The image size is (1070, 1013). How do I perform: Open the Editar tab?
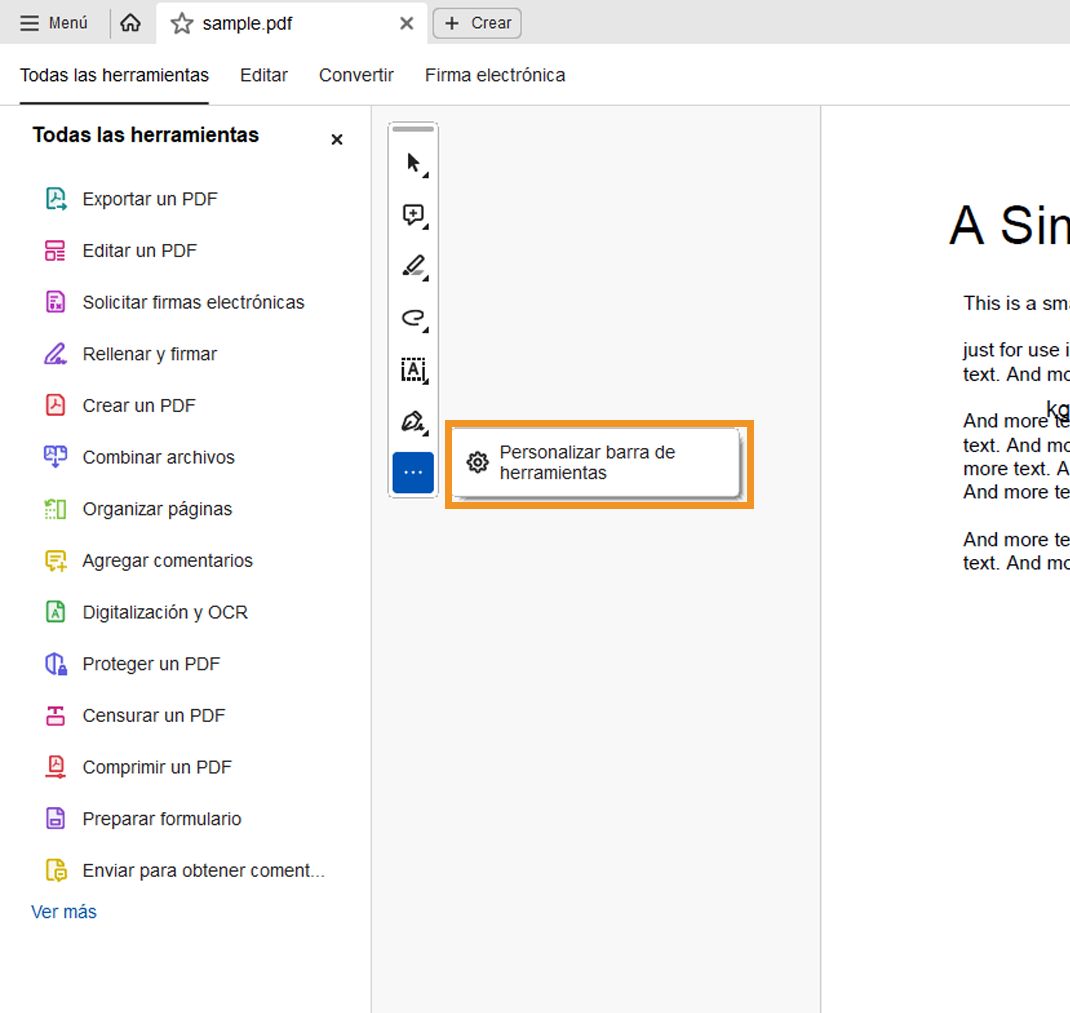[x=263, y=75]
